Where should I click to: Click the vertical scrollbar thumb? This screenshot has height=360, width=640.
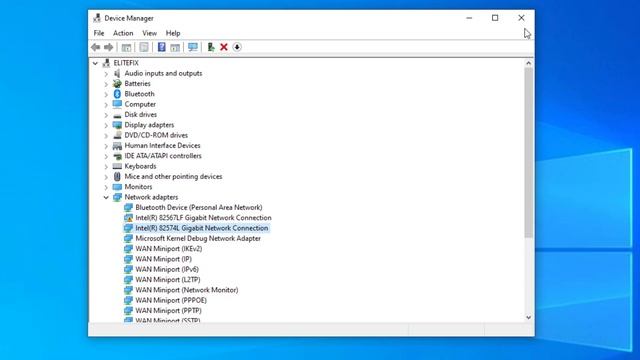tap(529, 153)
